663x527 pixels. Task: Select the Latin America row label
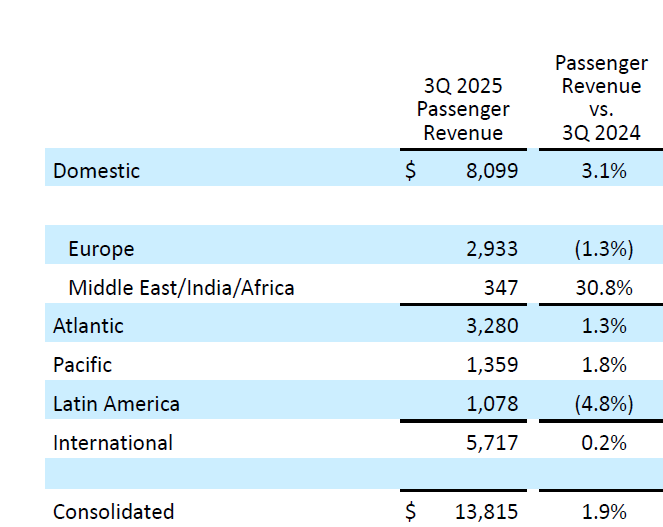[116, 404]
